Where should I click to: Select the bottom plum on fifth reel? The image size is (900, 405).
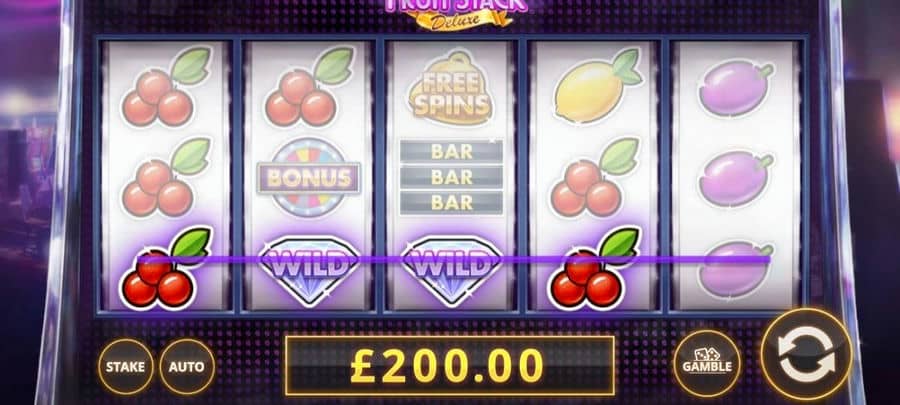click(735, 268)
